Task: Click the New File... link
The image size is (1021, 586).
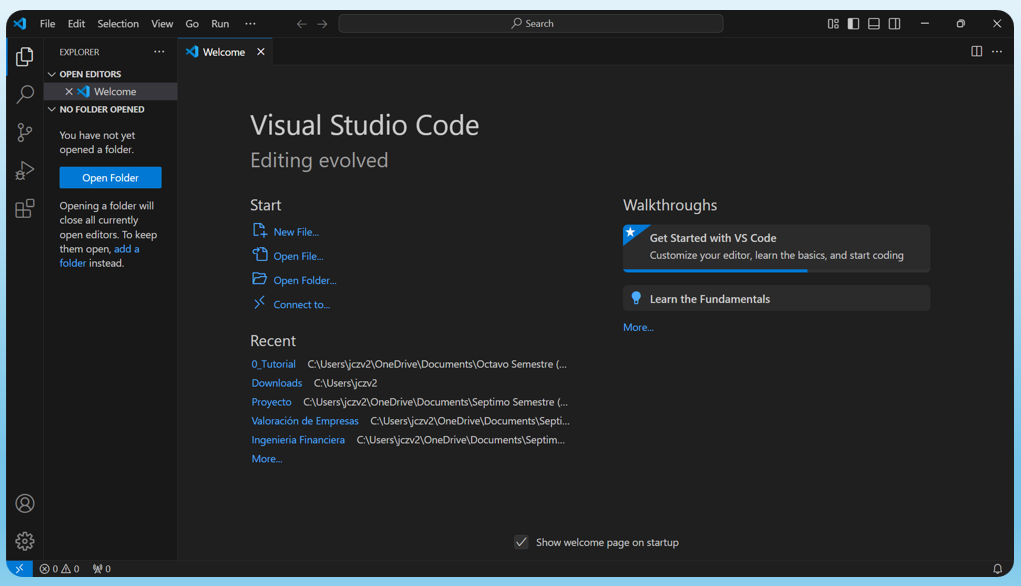Action: 296,232
